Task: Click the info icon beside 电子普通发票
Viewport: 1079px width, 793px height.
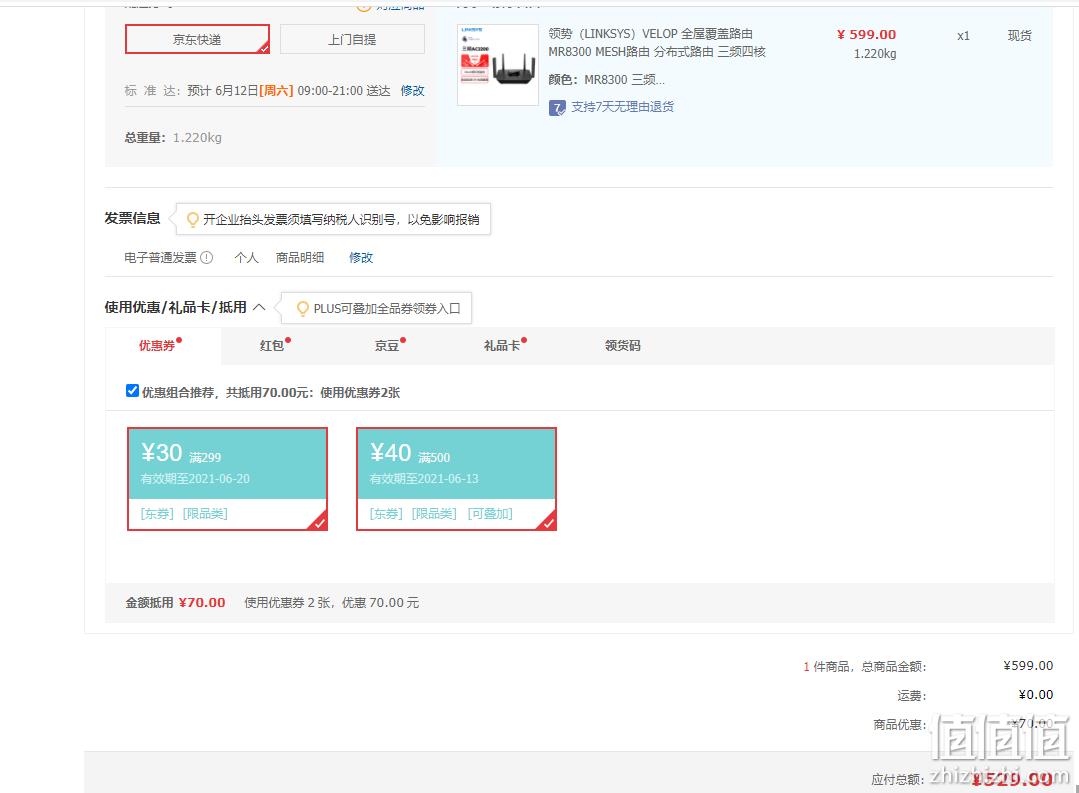Action: click(x=206, y=257)
